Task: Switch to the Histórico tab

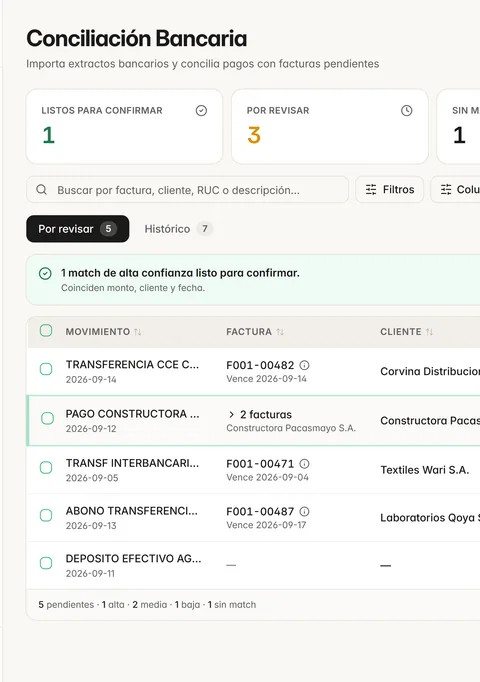Action: click(178, 229)
